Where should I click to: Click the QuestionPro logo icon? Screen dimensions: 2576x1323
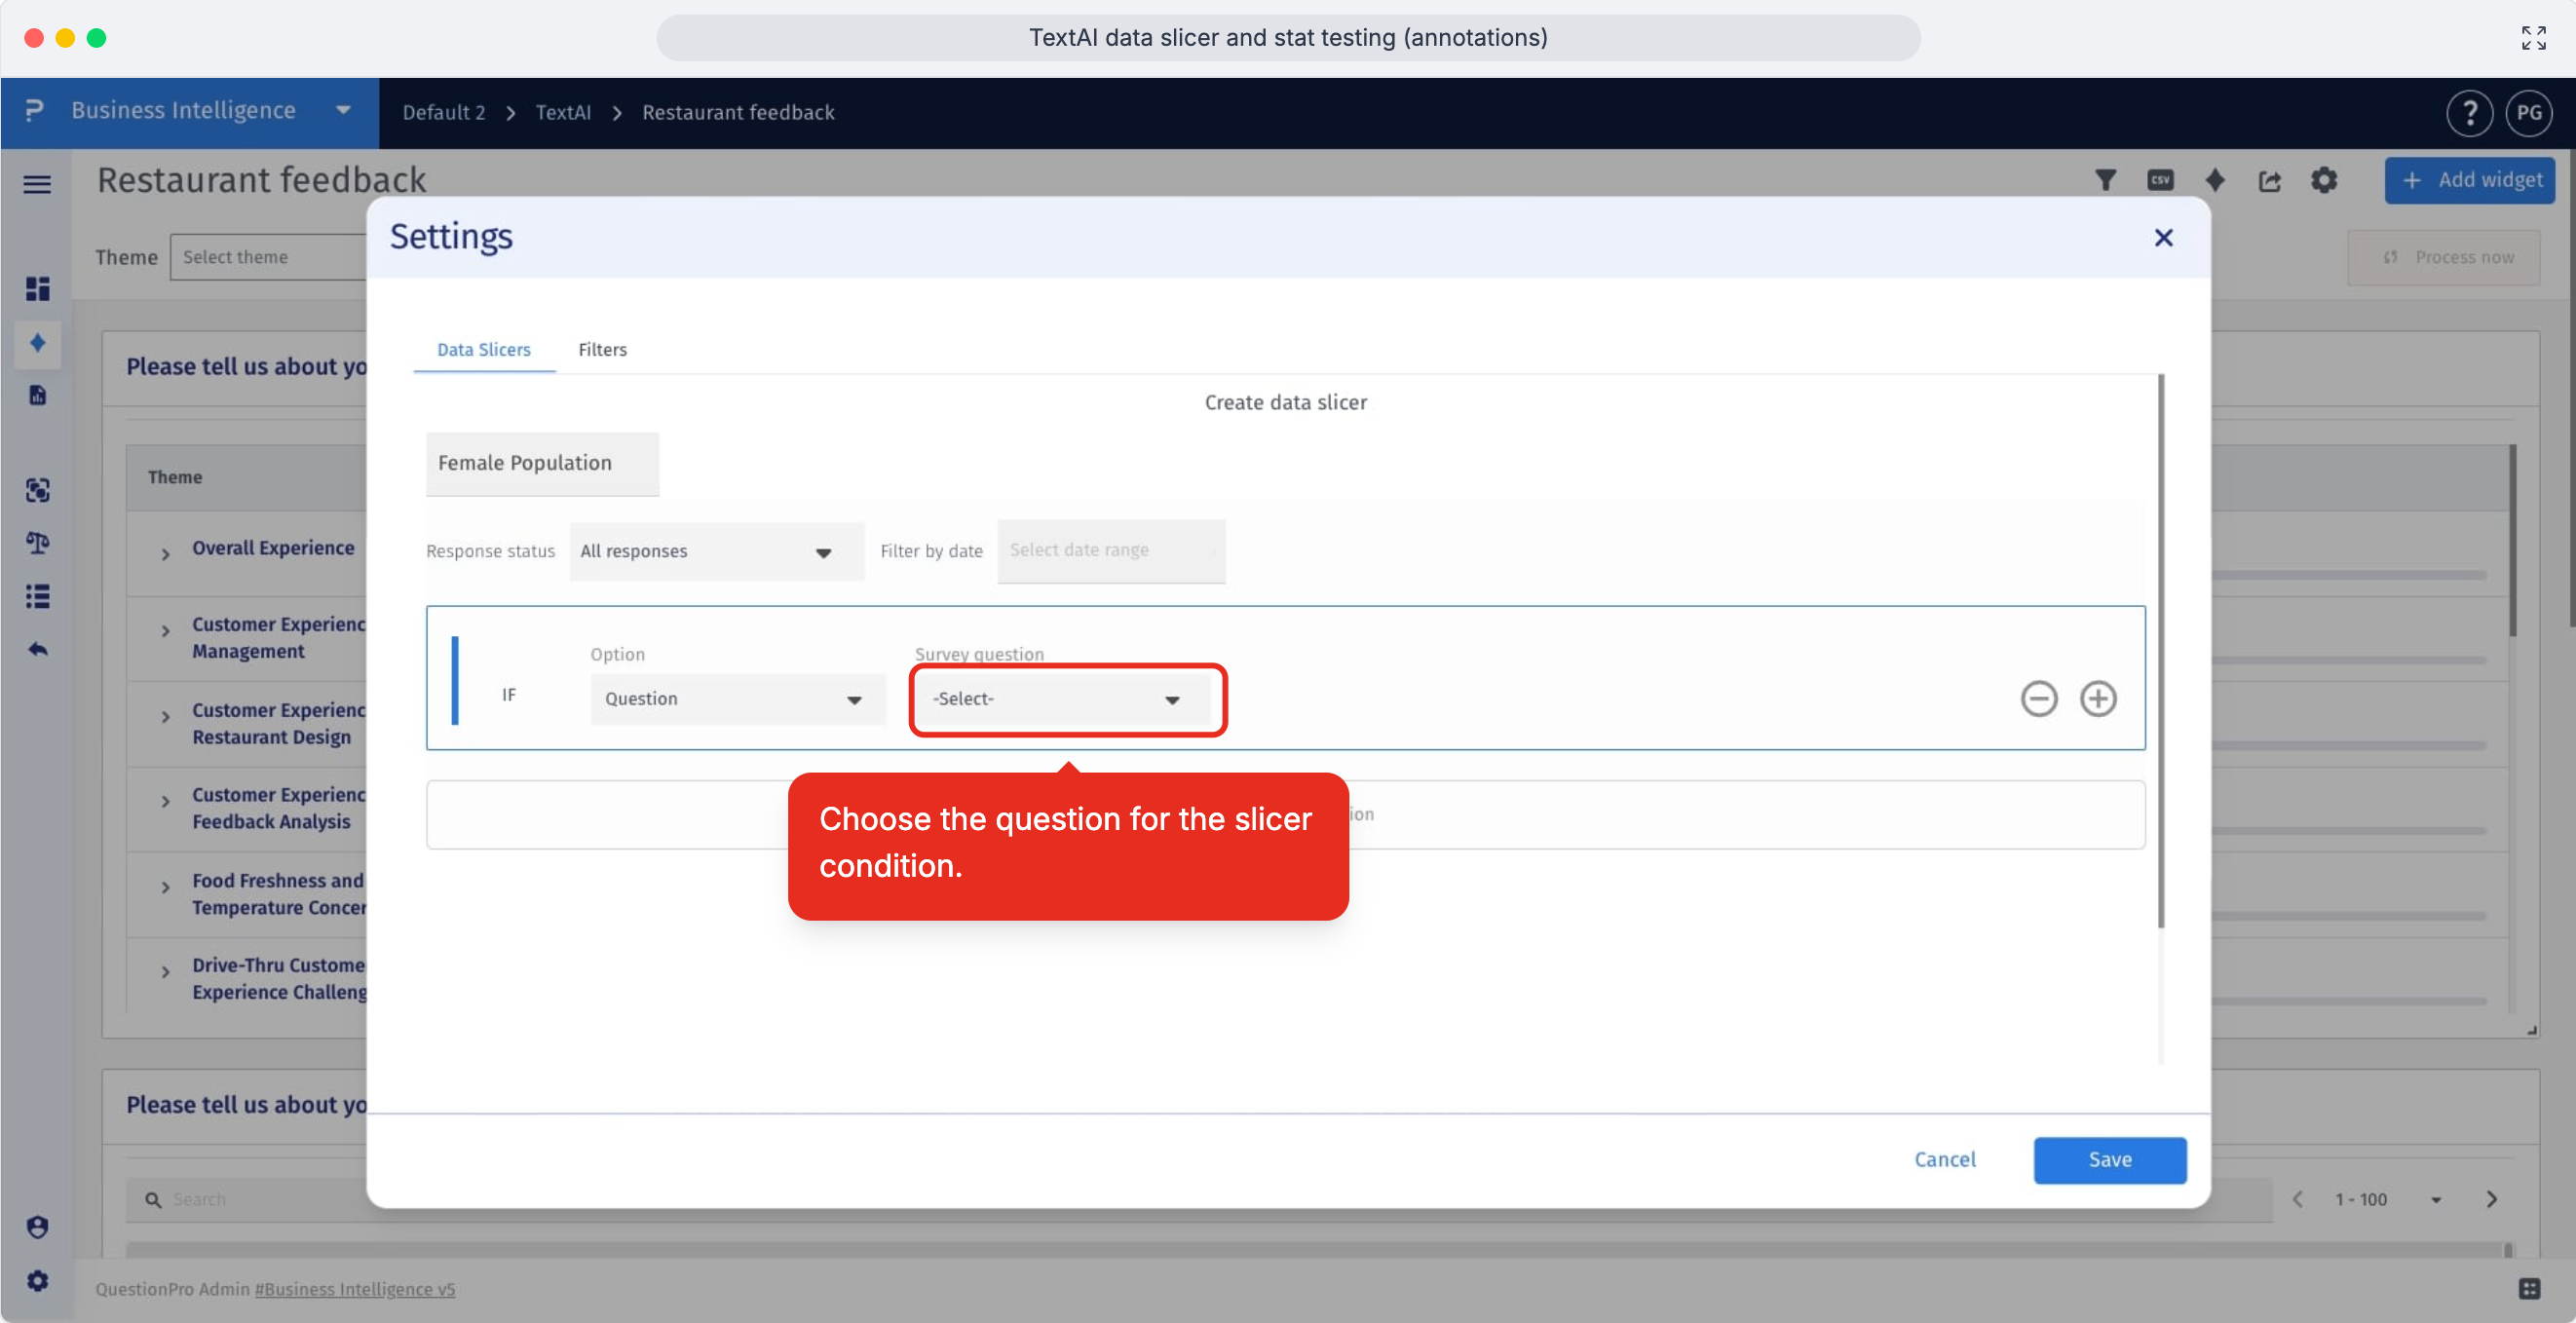point(35,111)
